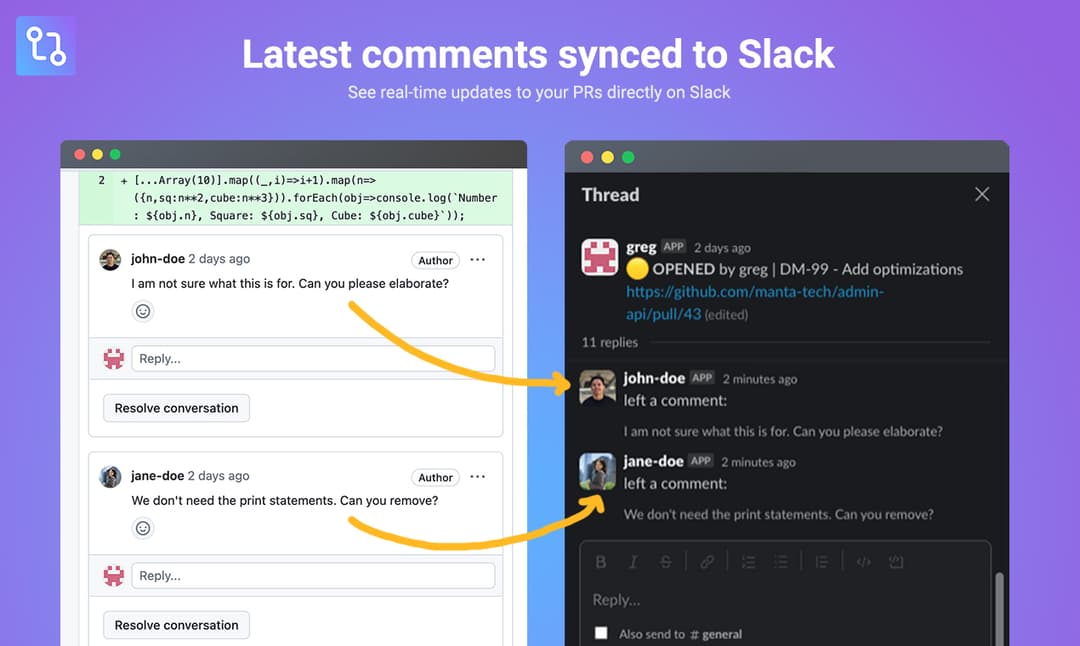
Task: Click the Slack thread scrollbar
Action: [x=999, y=609]
